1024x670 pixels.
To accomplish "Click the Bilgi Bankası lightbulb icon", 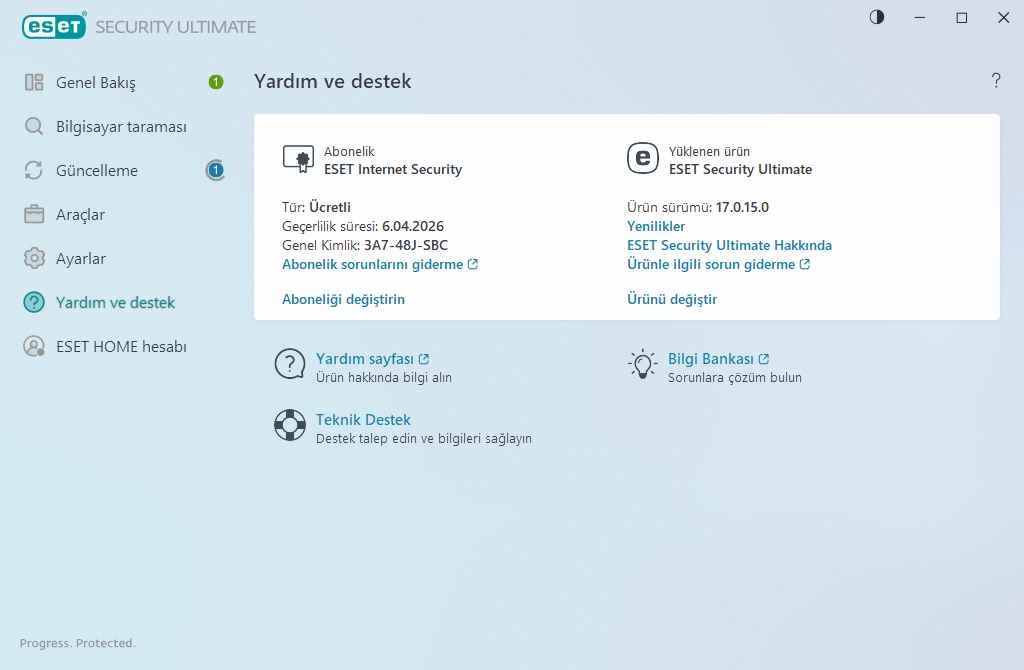I will pyautogui.click(x=641, y=365).
